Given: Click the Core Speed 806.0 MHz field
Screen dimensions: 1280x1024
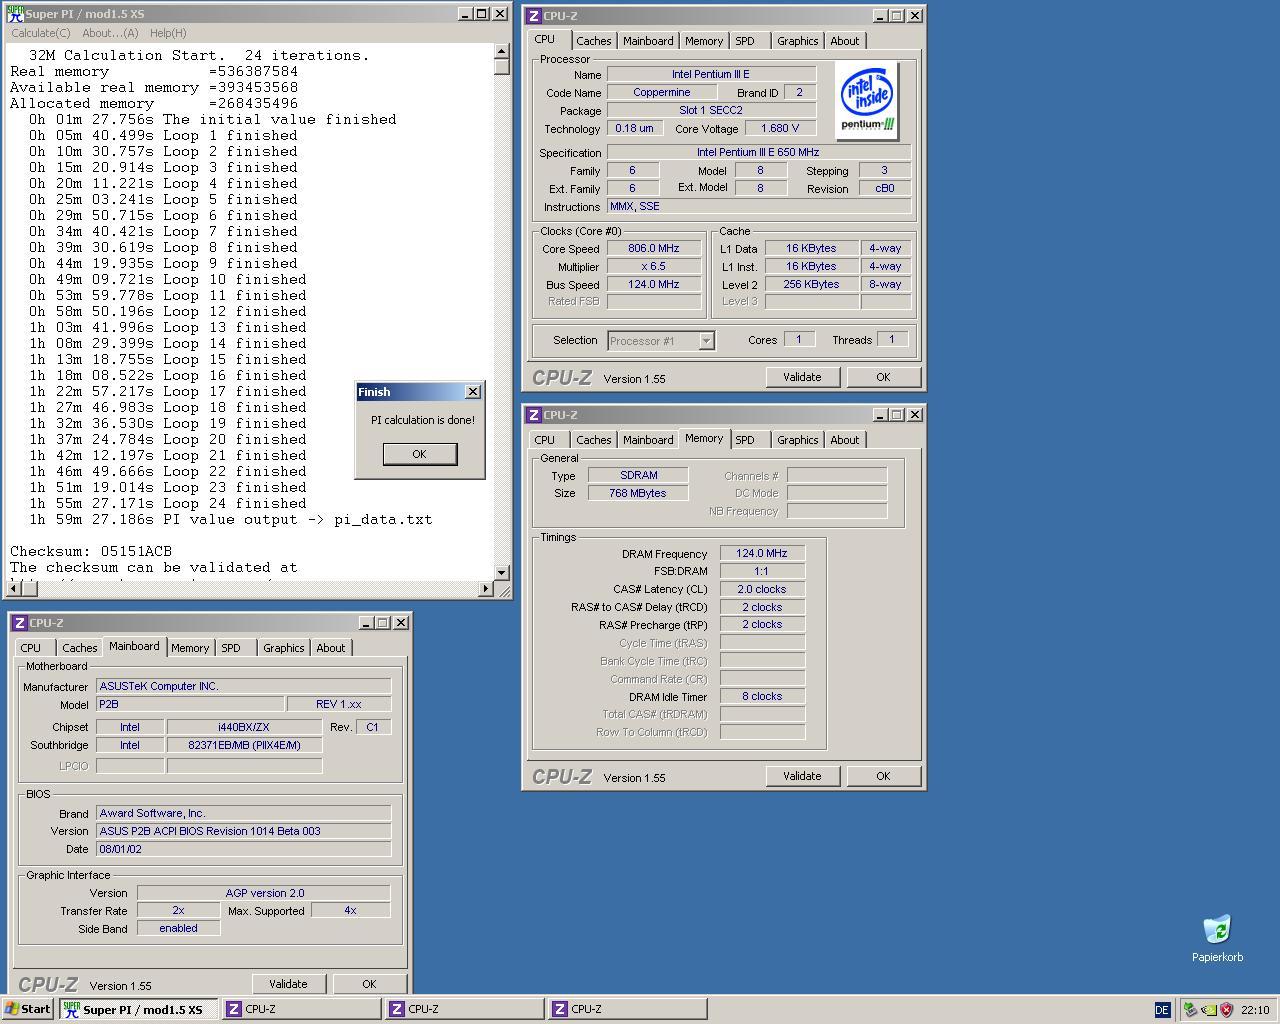Looking at the screenshot, I should (653, 249).
